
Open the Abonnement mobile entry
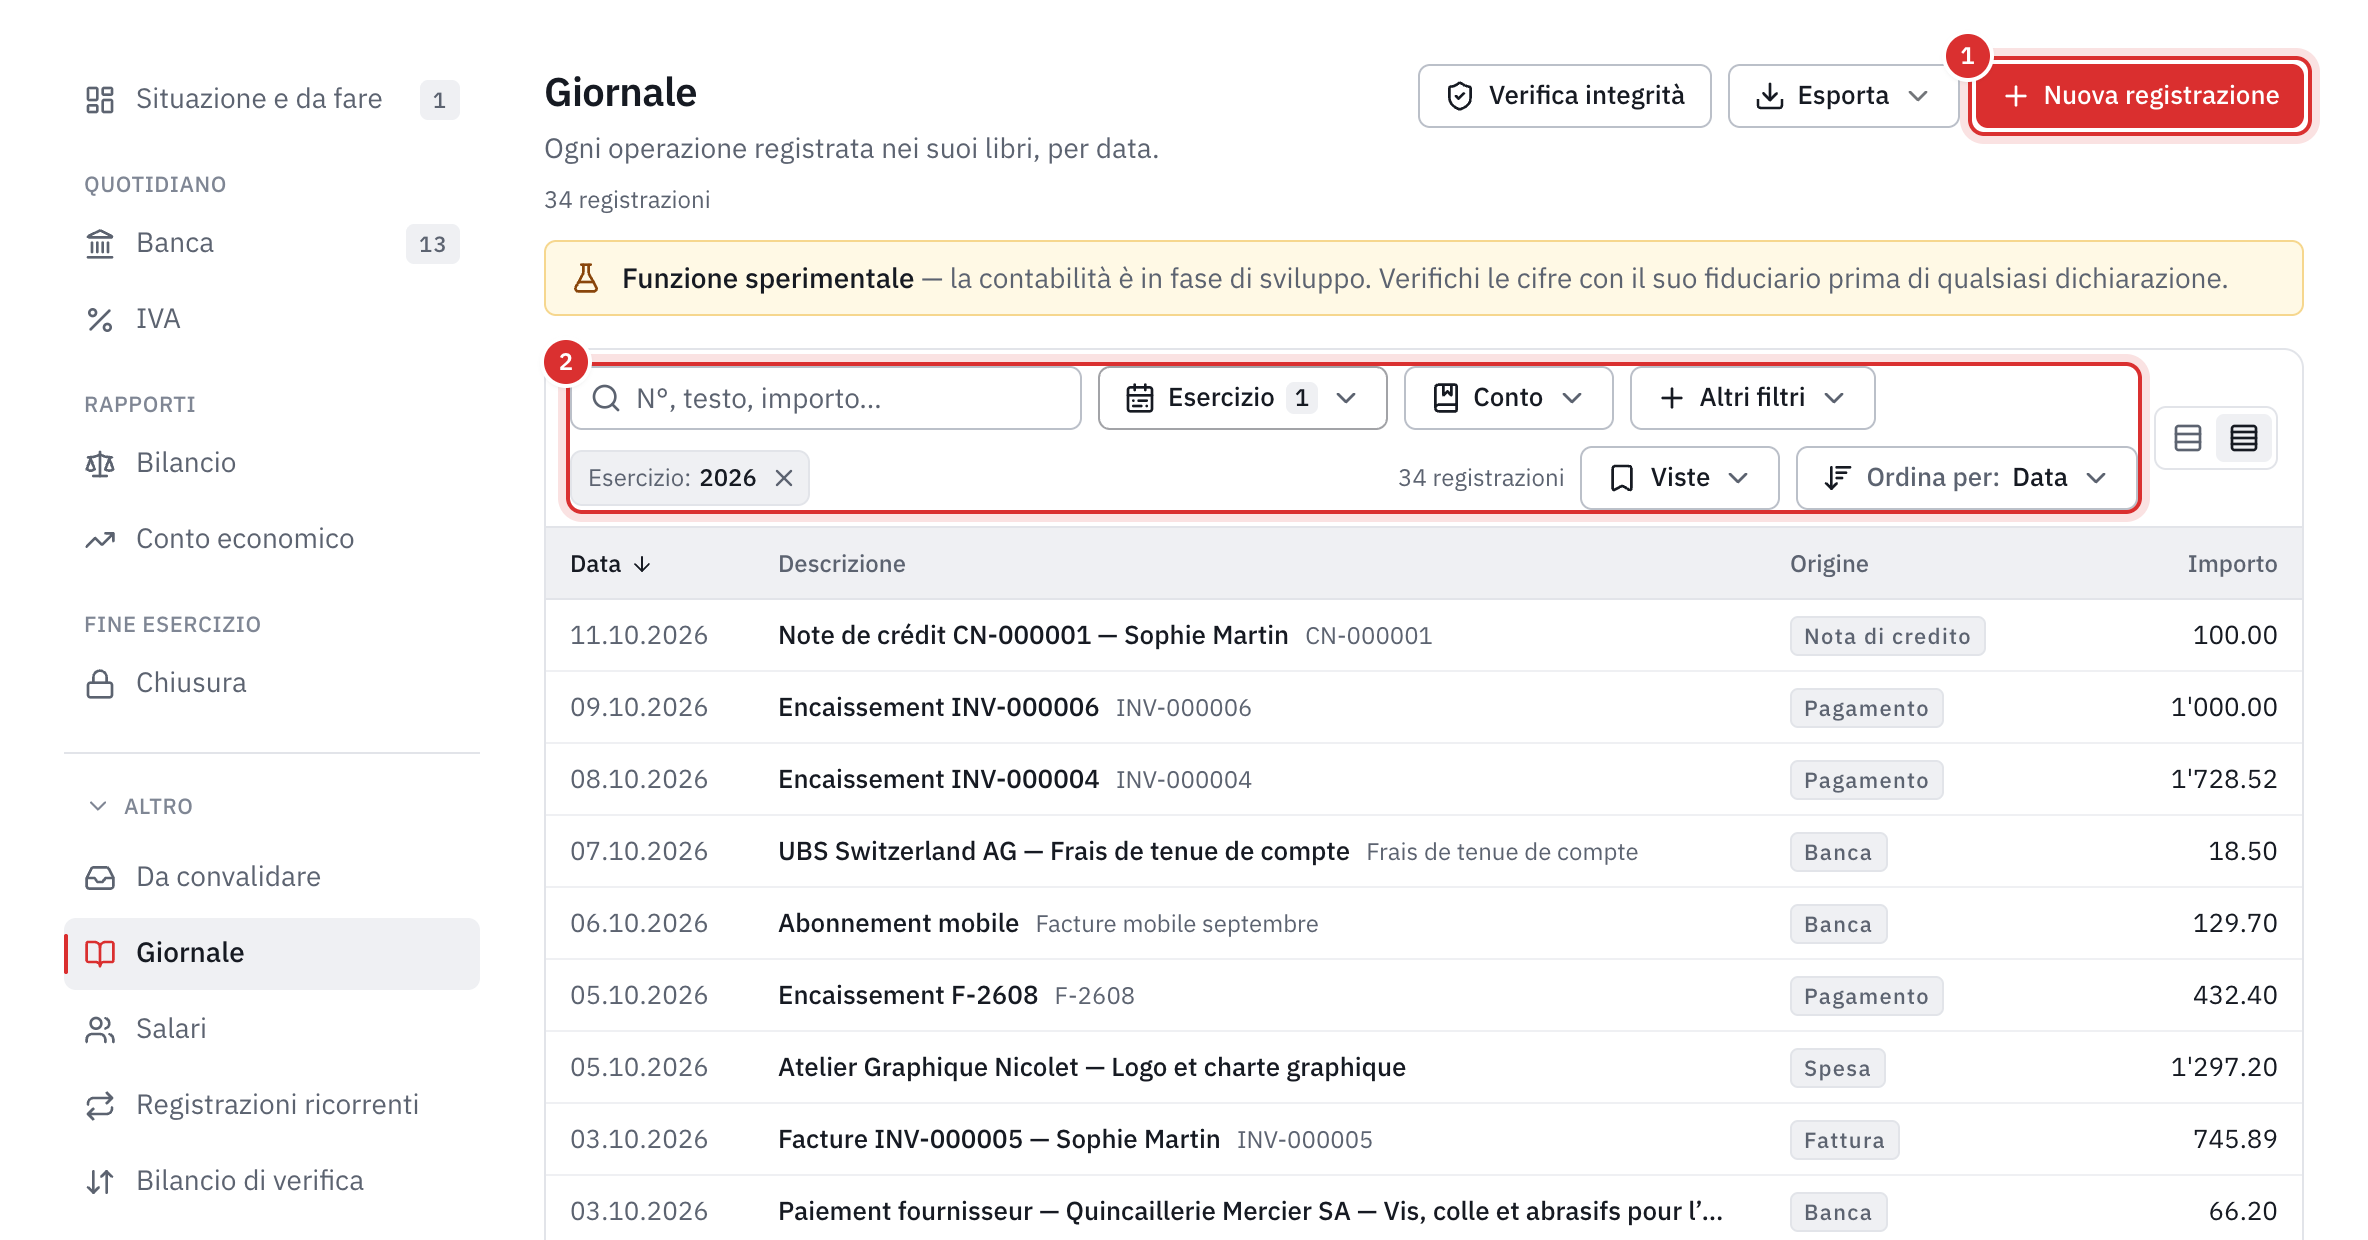1423,924
